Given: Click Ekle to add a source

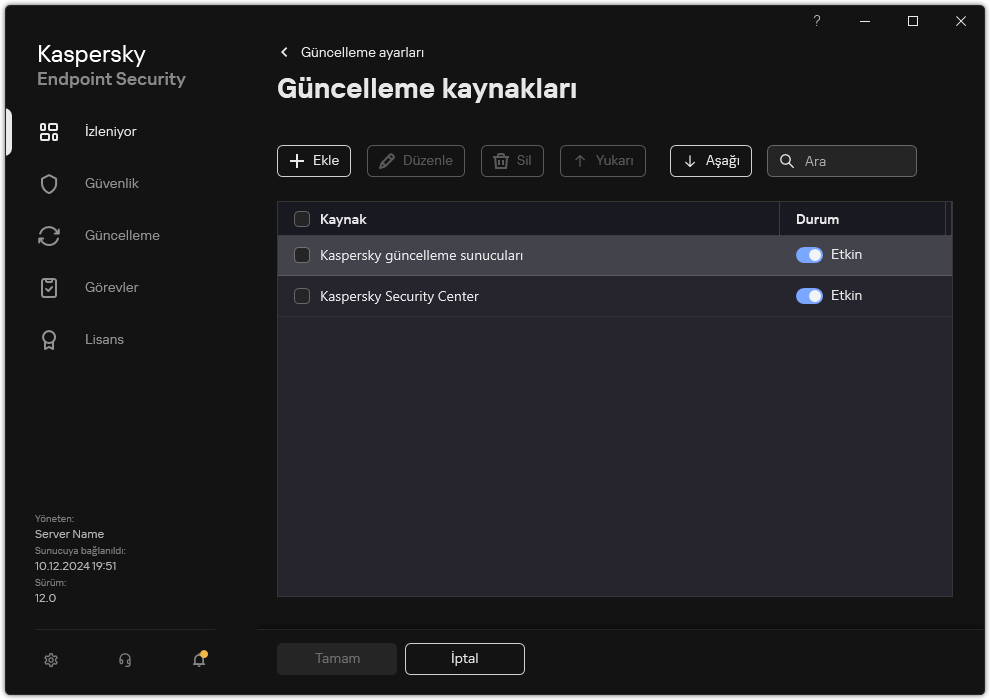Looking at the screenshot, I should [313, 160].
